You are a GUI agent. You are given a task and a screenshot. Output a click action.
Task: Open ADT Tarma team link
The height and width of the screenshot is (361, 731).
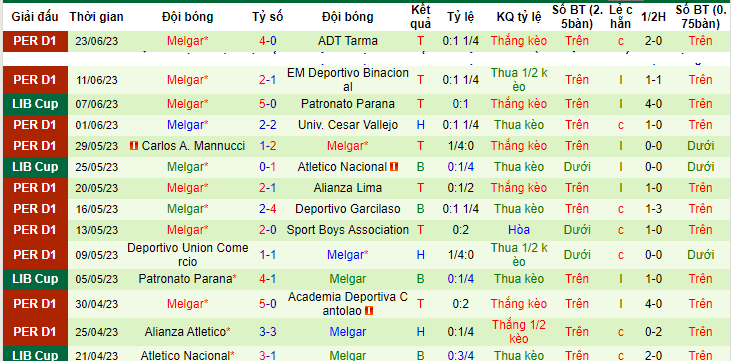(x=348, y=41)
